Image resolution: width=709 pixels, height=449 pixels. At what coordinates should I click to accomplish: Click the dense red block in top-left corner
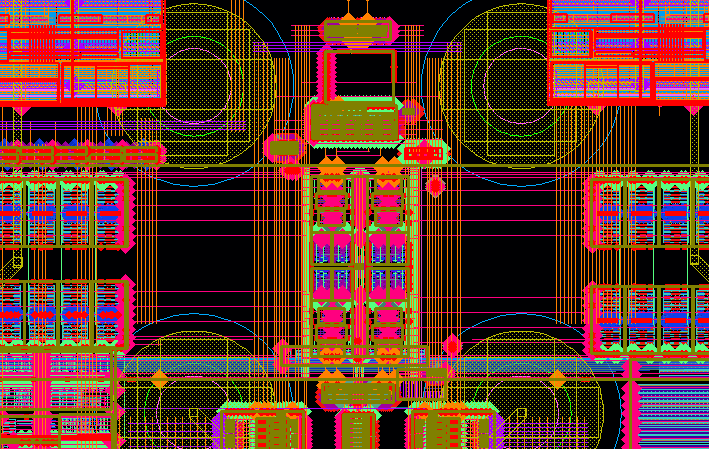80,50
